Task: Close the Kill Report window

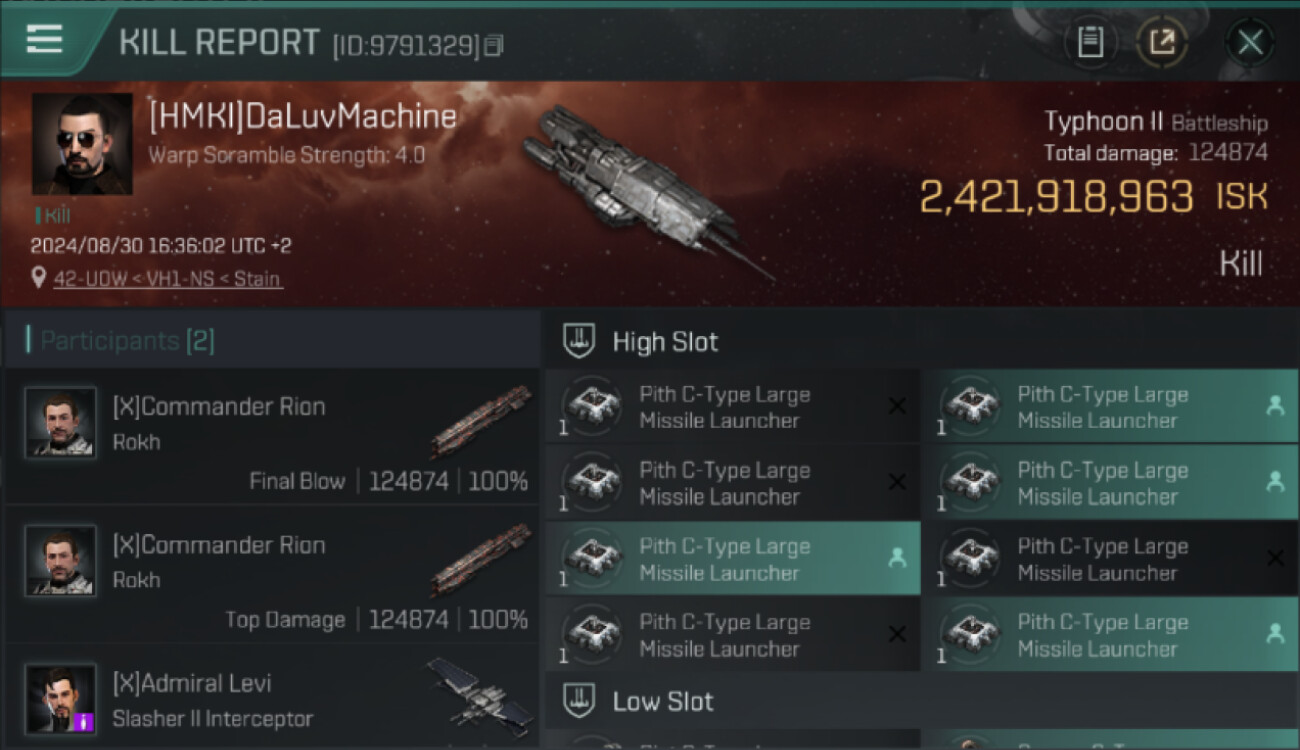Action: coord(1250,42)
